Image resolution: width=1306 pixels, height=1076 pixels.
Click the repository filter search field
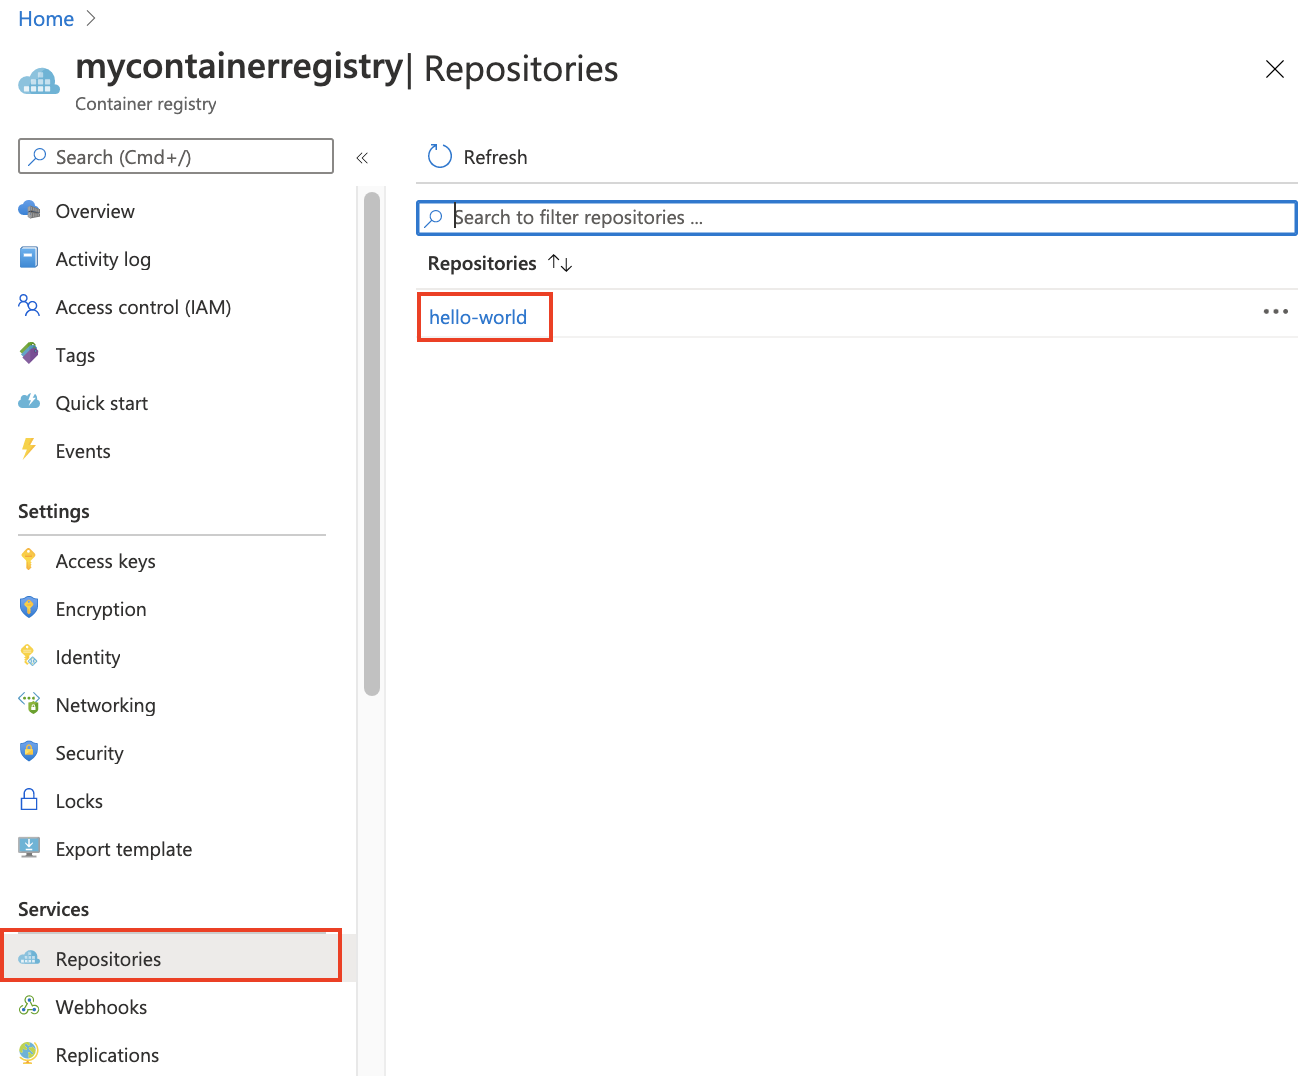click(856, 217)
